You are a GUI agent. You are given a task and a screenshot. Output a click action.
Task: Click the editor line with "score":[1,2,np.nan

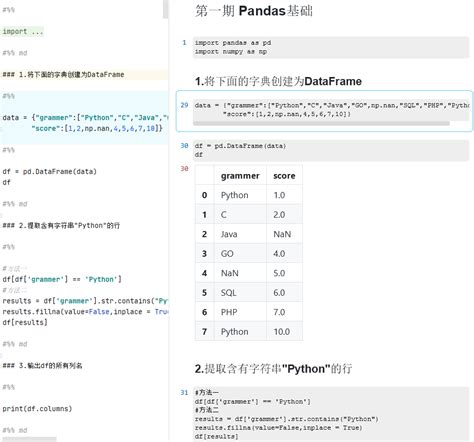[x=97, y=128]
